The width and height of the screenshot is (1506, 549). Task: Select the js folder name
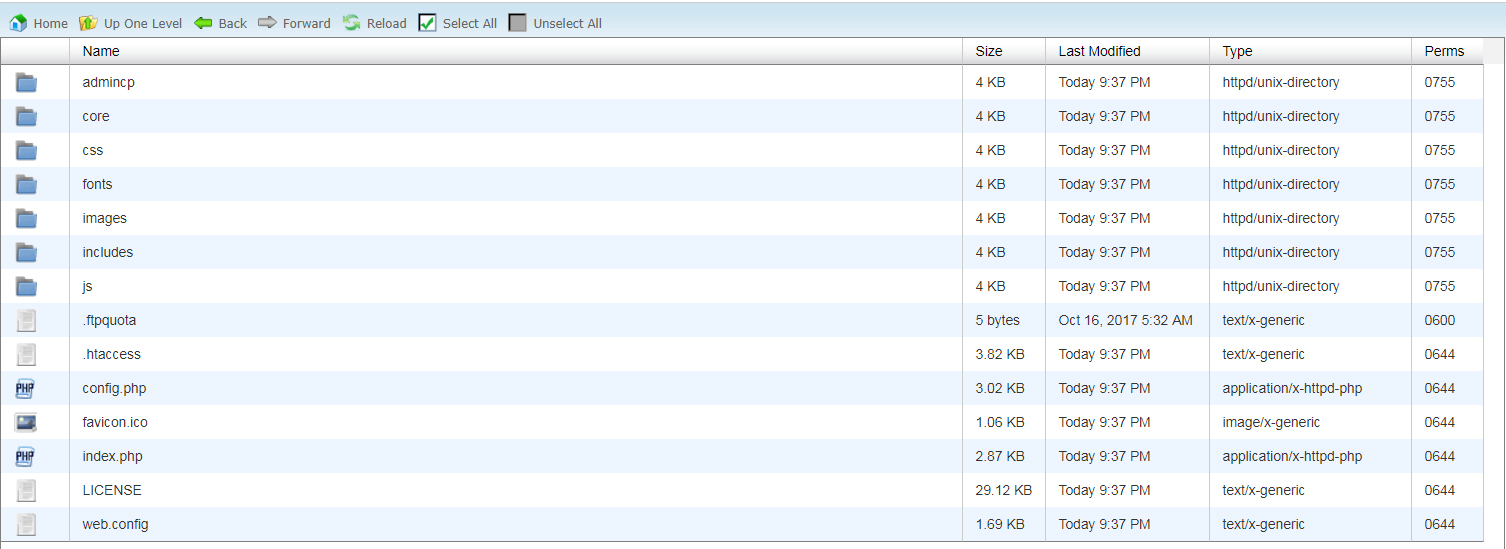click(88, 286)
